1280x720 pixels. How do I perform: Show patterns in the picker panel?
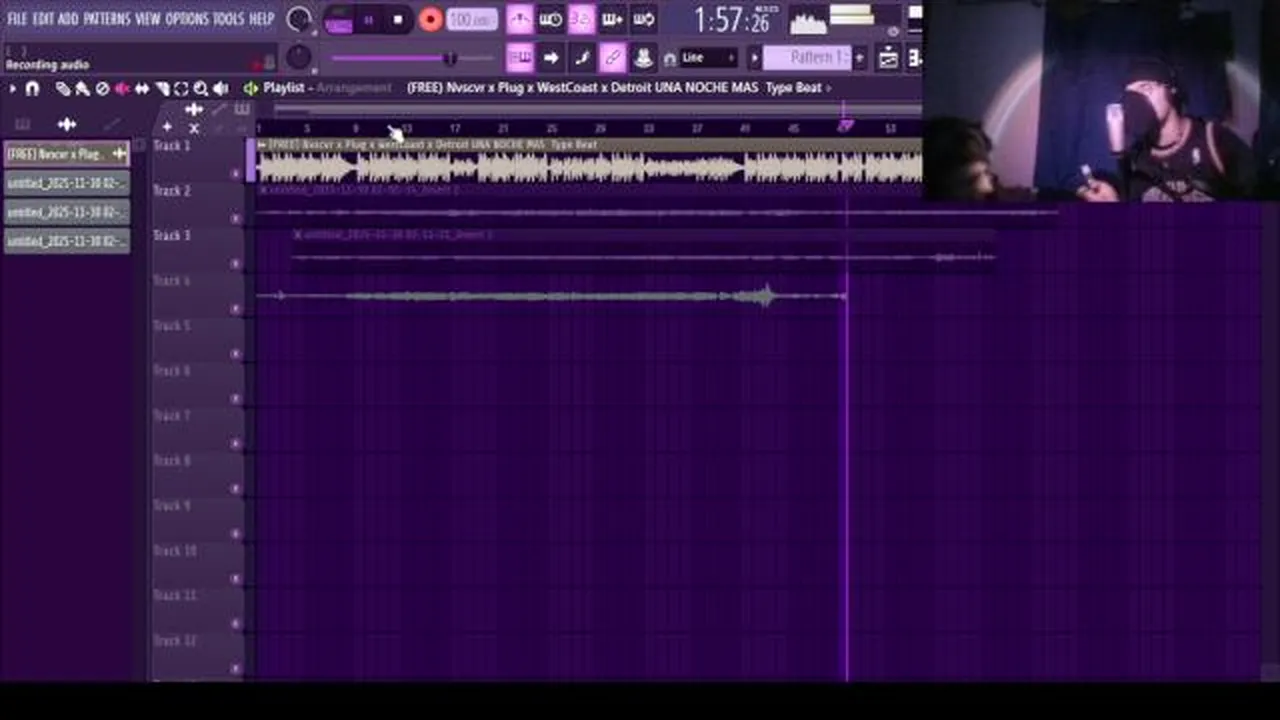coord(22,124)
